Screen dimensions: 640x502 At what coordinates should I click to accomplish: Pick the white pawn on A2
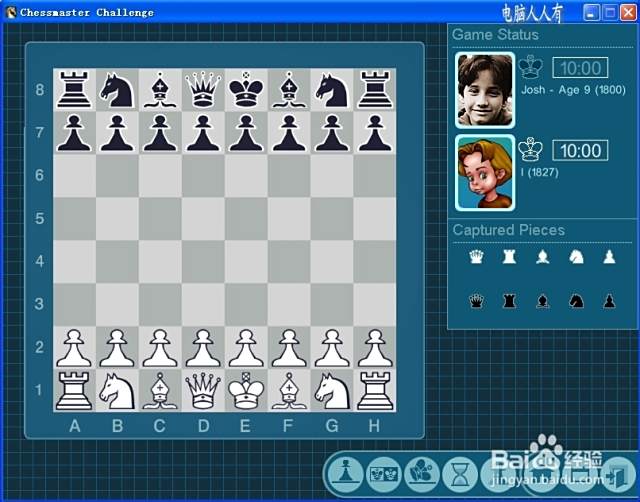click(74, 348)
